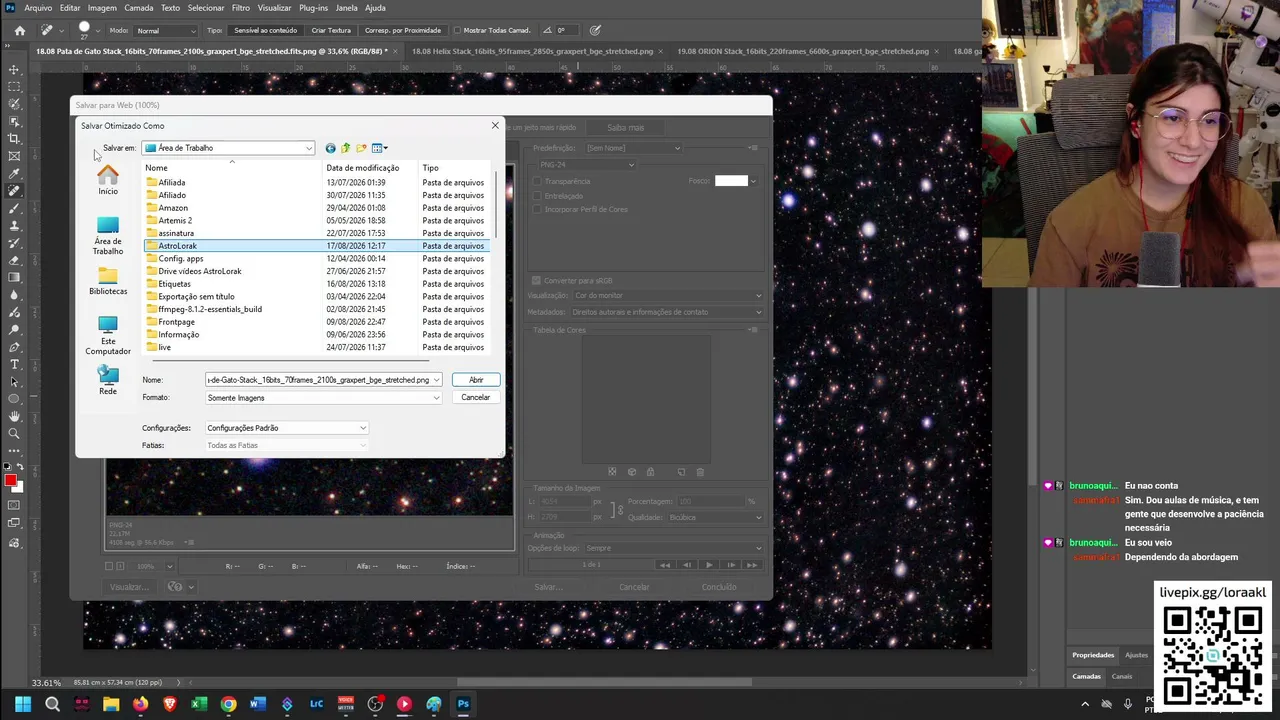
Task: Select the Frame tool
Action: pyautogui.click(x=14, y=156)
